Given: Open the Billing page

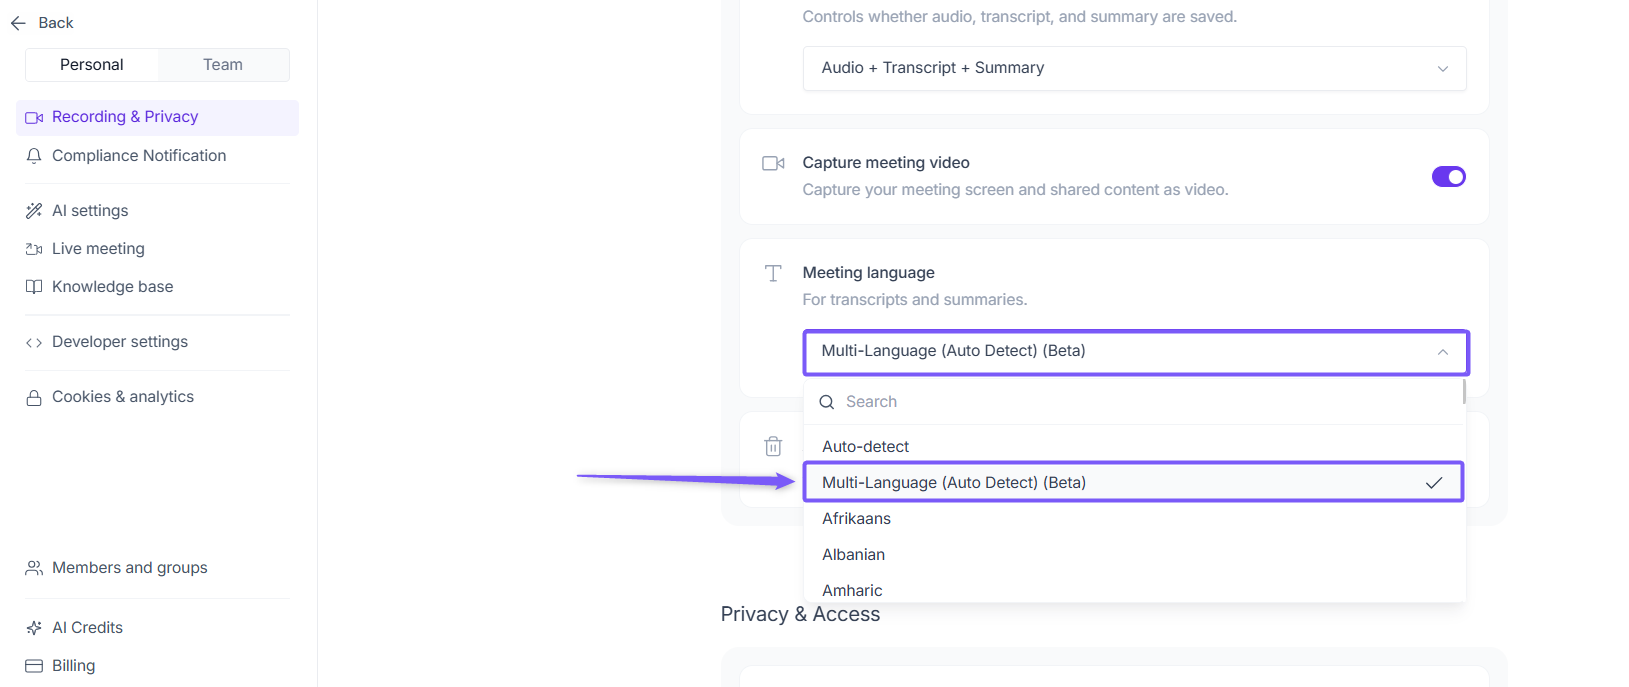Looking at the screenshot, I should [x=73, y=666].
